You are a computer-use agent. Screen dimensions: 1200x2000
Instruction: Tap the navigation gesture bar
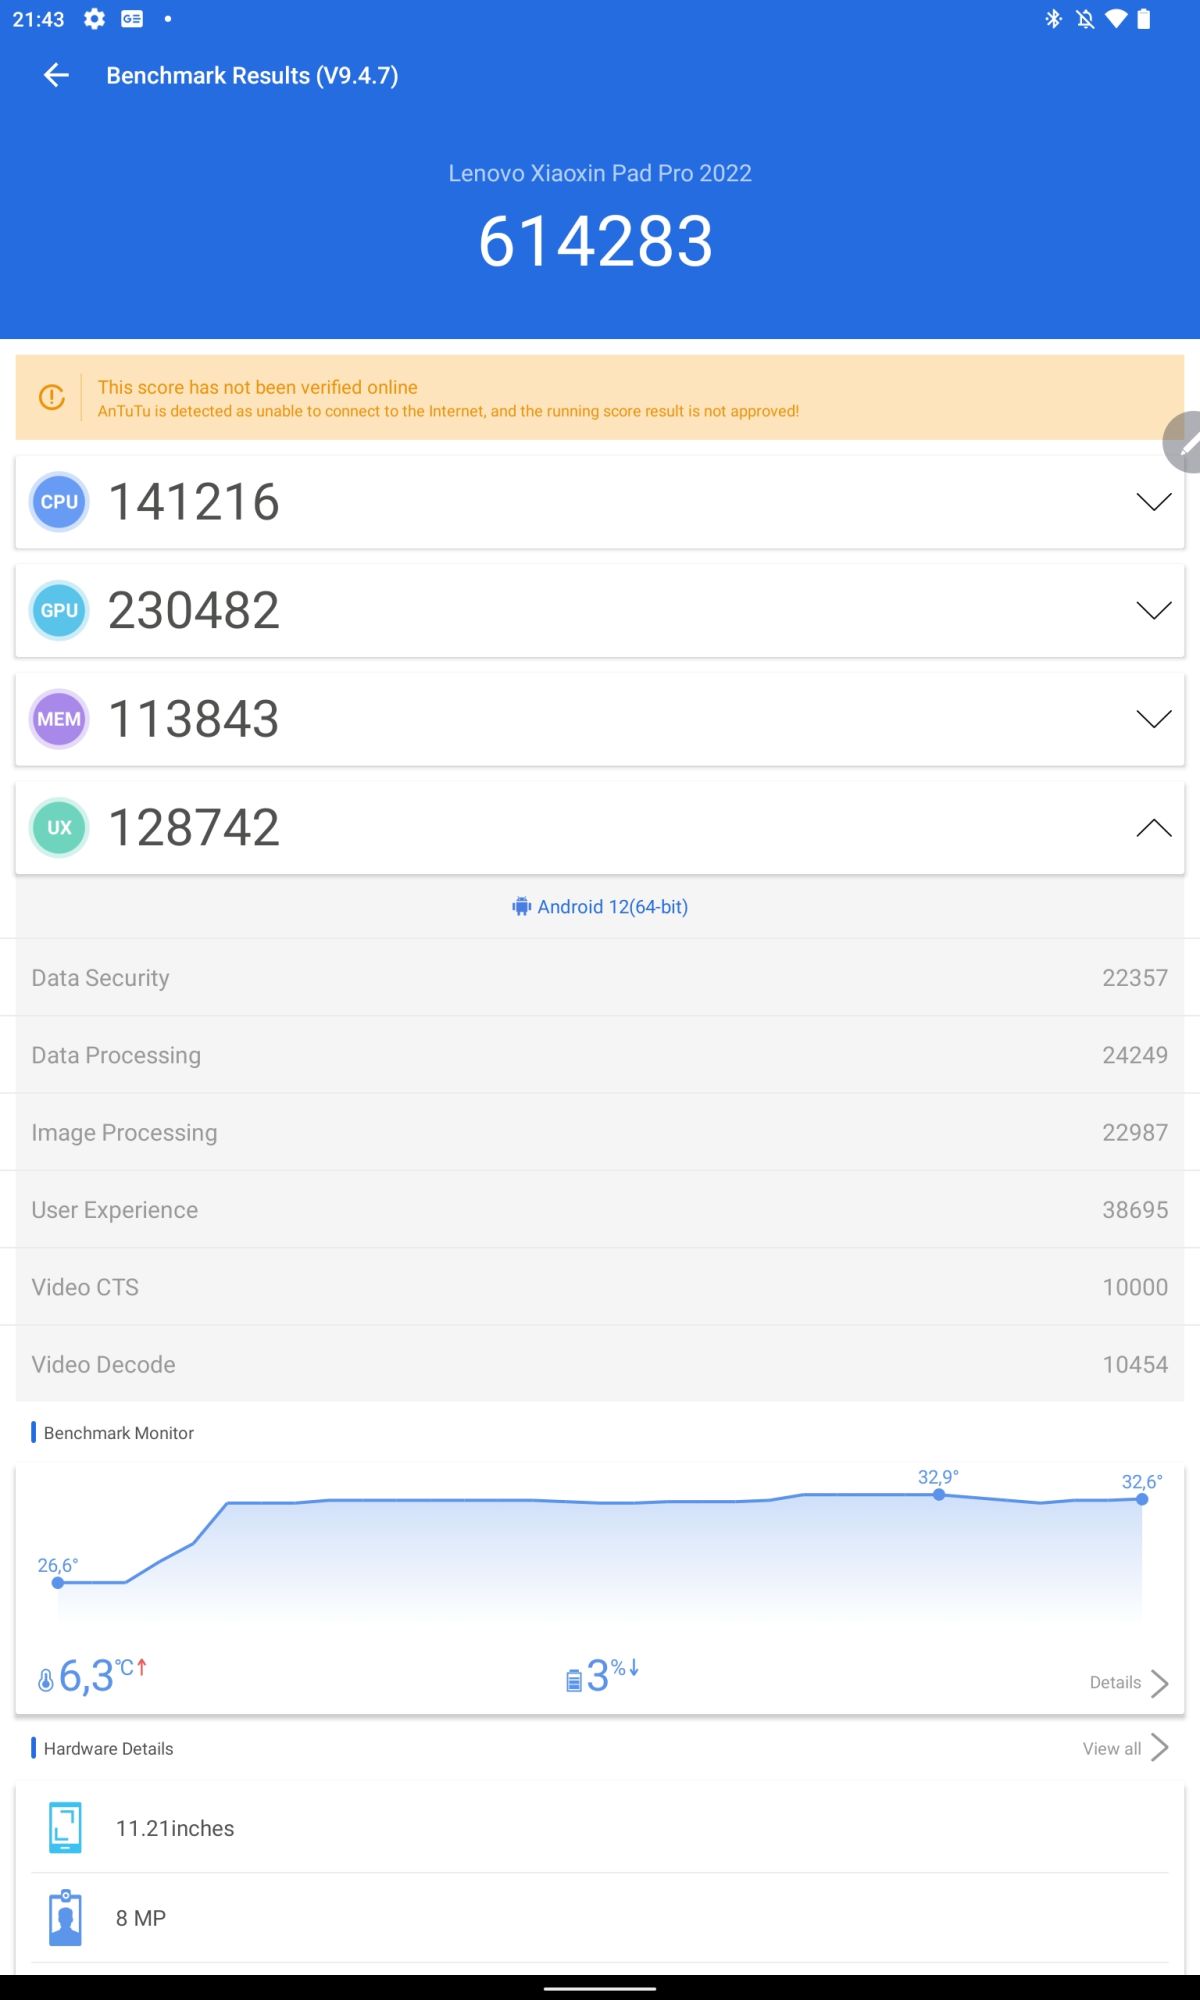[x=600, y=1988]
